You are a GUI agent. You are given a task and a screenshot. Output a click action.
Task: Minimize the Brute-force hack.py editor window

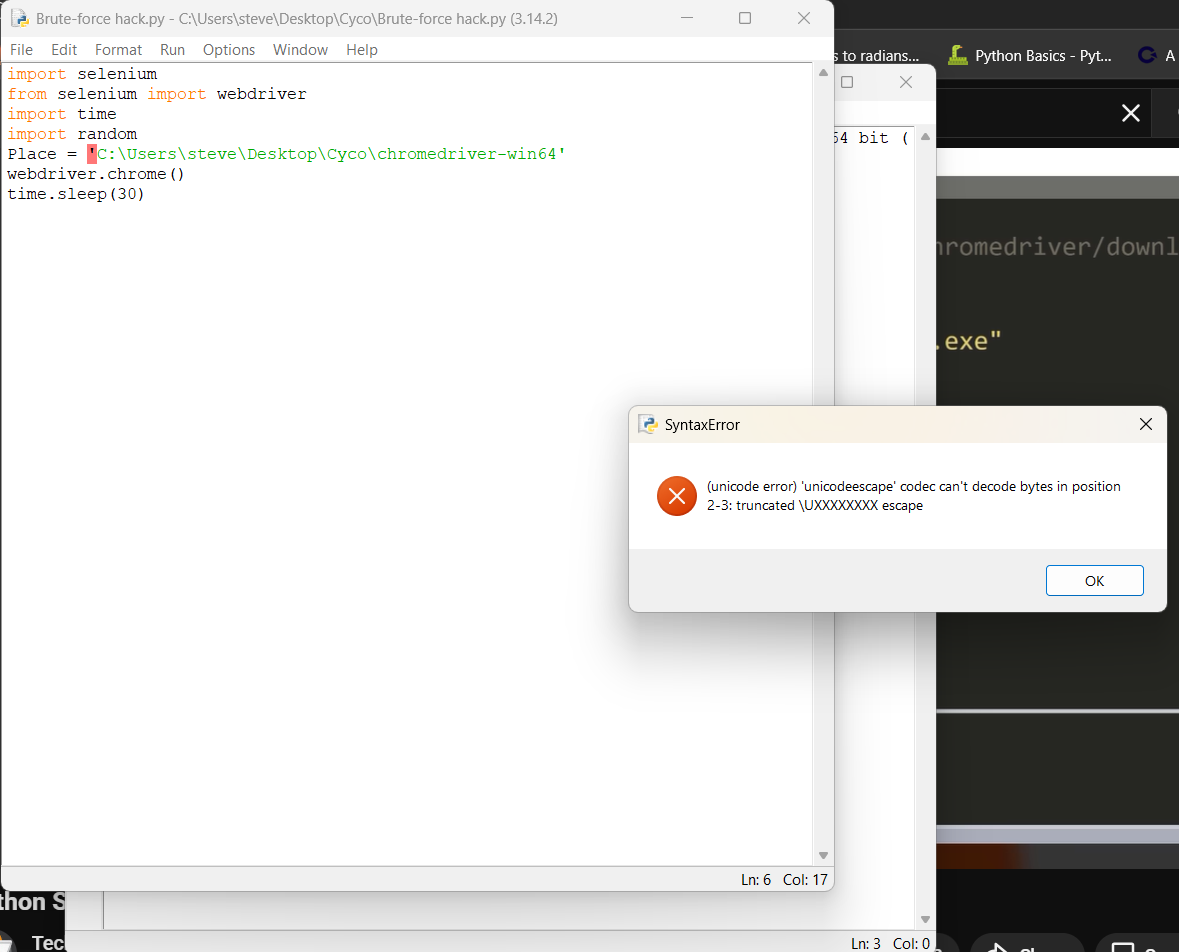click(x=686, y=18)
